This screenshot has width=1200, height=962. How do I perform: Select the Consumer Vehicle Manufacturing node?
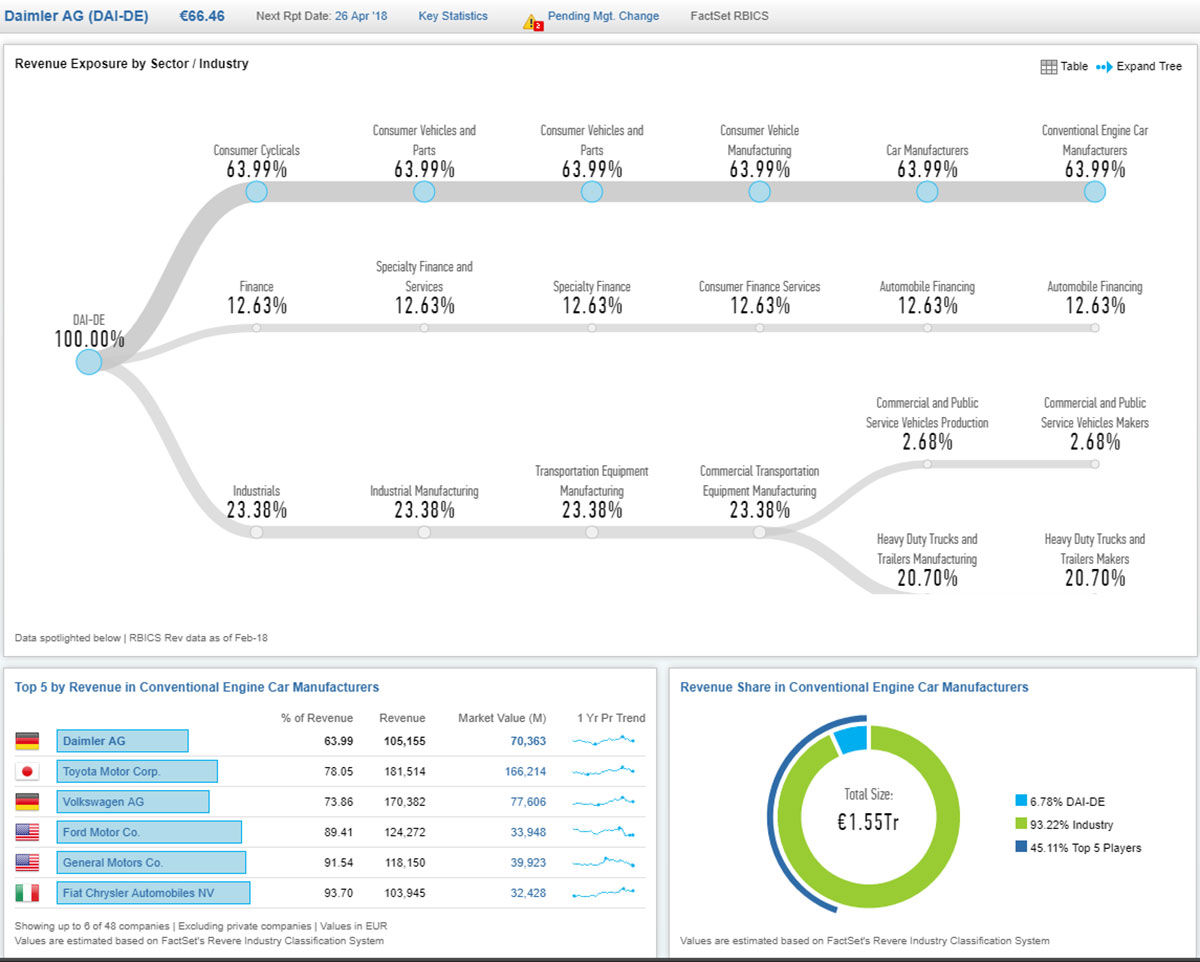pos(760,191)
